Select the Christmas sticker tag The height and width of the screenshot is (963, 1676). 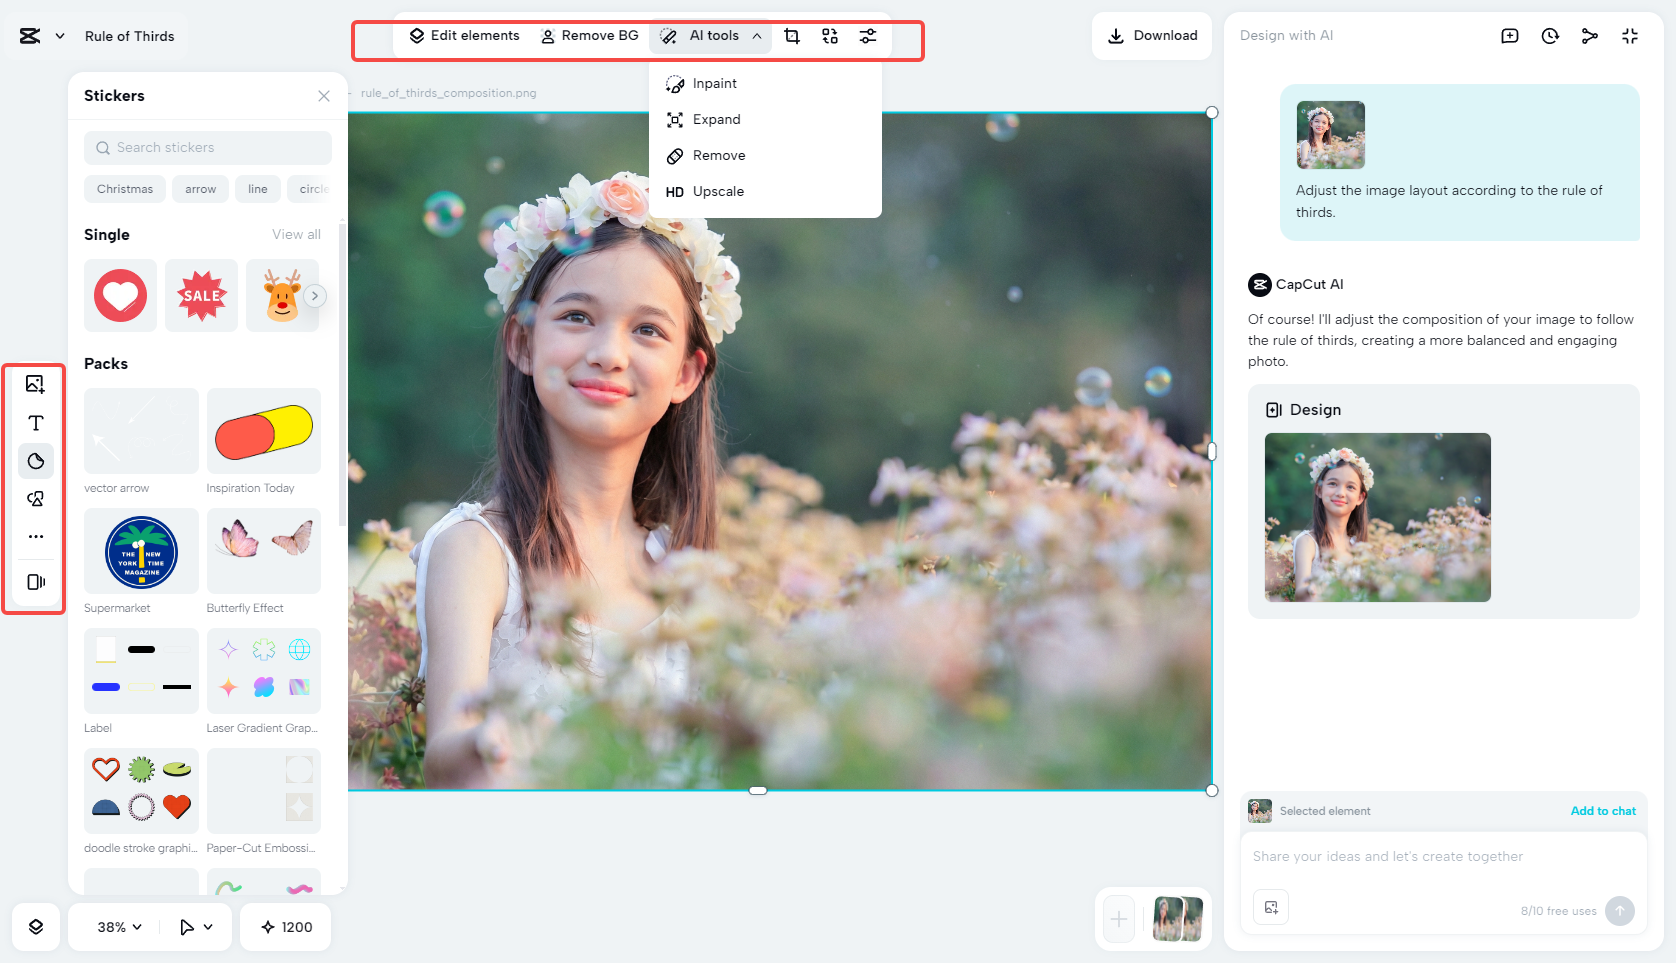[x=125, y=189]
